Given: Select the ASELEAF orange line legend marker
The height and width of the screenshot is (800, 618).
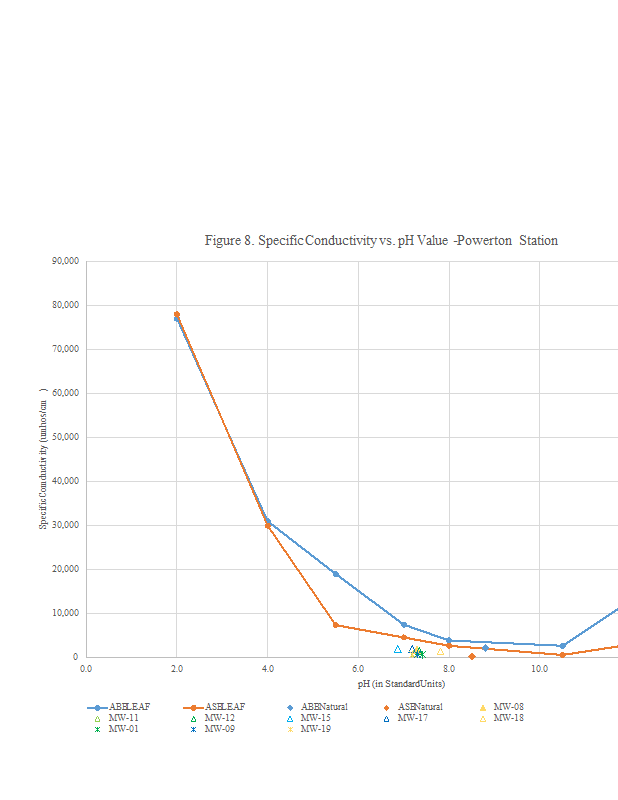Looking at the screenshot, I should (x=194, y=707).
